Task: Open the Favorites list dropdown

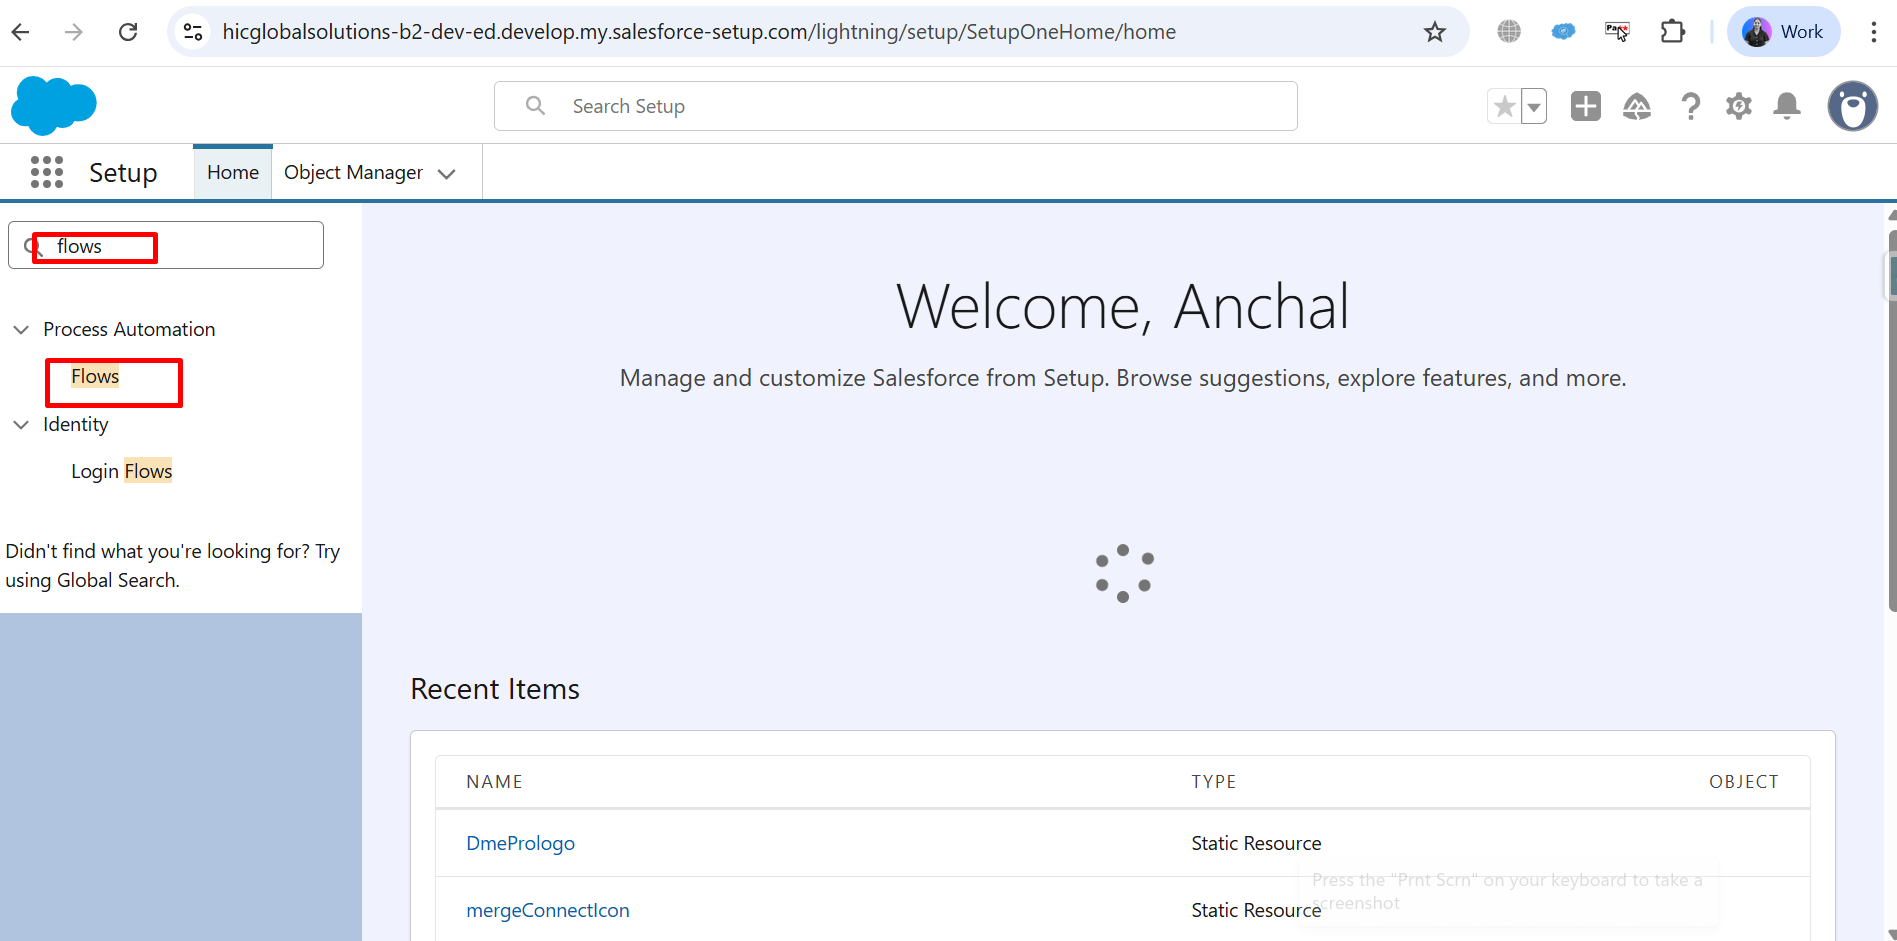Action: point(1534,106)
